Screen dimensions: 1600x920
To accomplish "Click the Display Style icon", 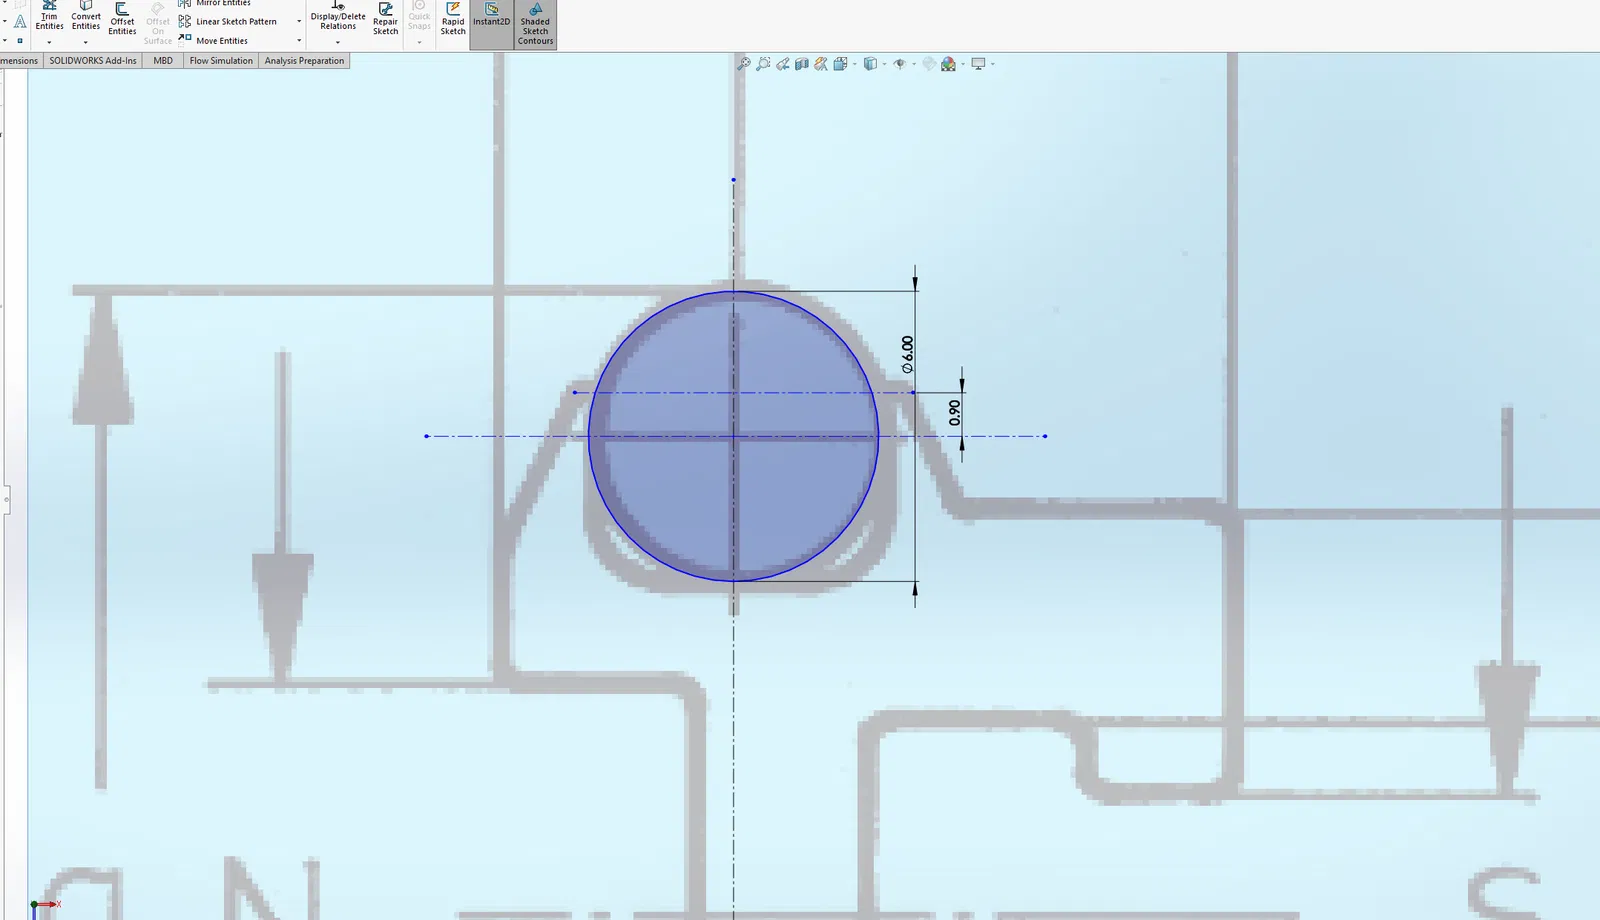I will tap(870, 64).
